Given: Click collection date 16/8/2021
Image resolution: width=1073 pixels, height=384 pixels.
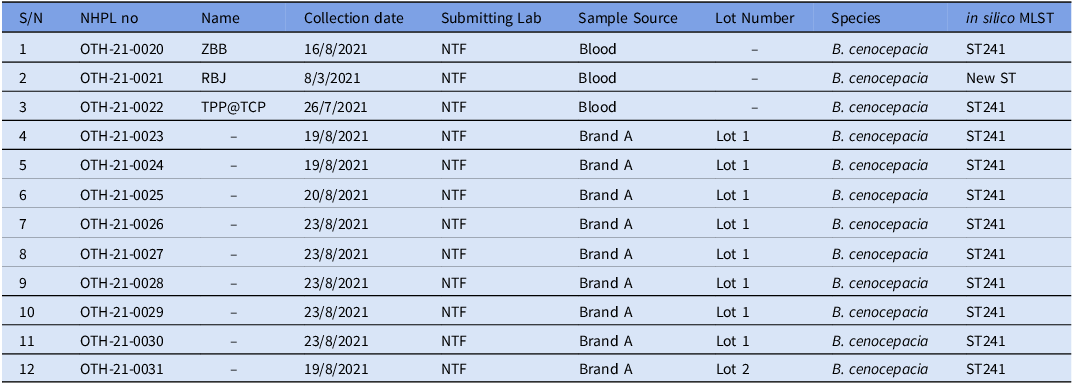Looking at the screenshot, I should click(336, 49).
